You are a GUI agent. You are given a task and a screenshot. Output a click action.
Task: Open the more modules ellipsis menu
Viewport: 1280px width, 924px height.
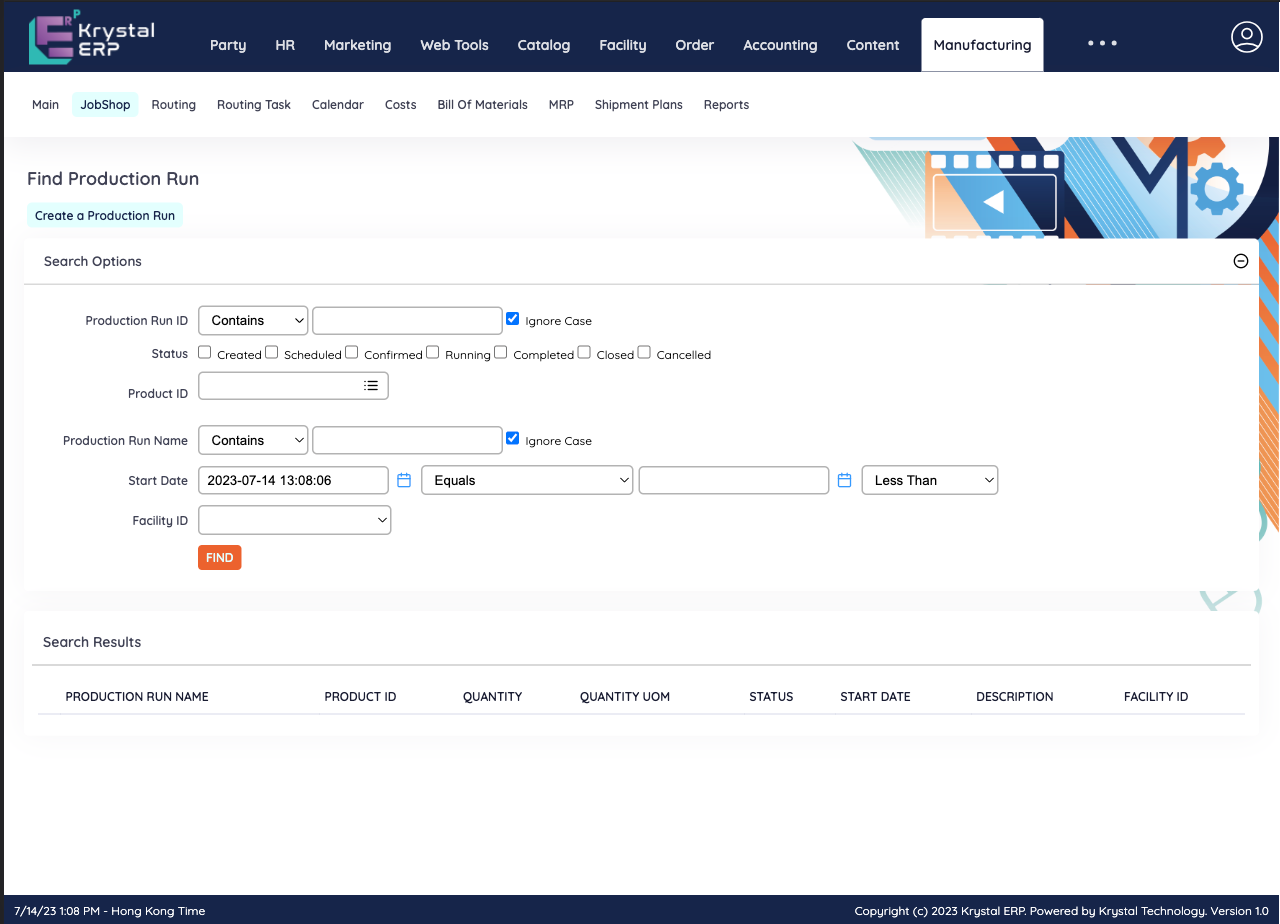tap(1102, 44)
